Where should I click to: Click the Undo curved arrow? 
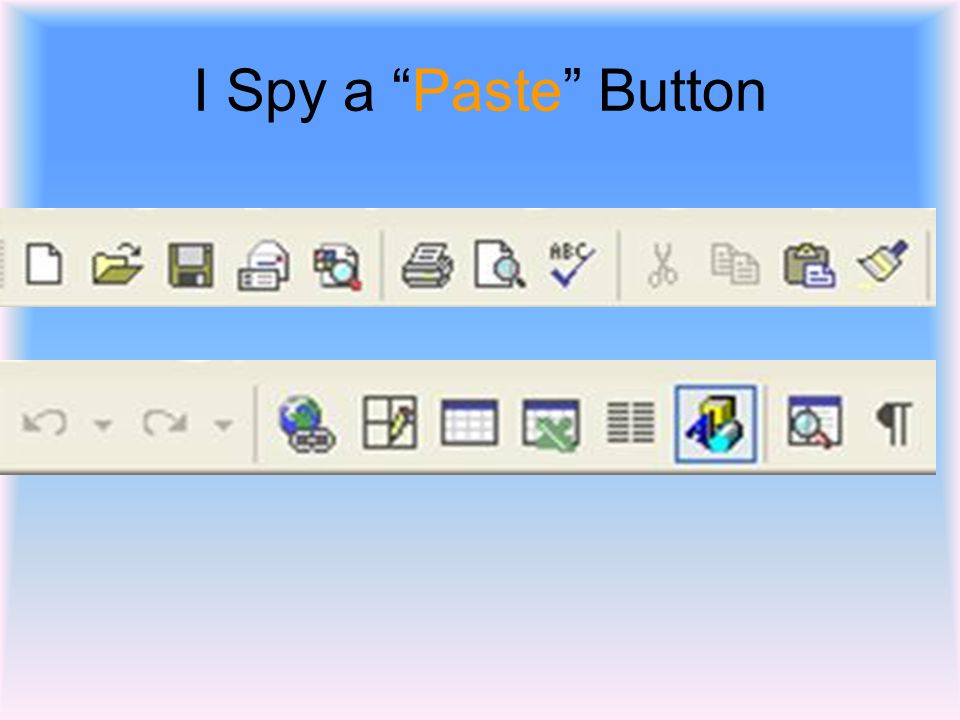44,422
